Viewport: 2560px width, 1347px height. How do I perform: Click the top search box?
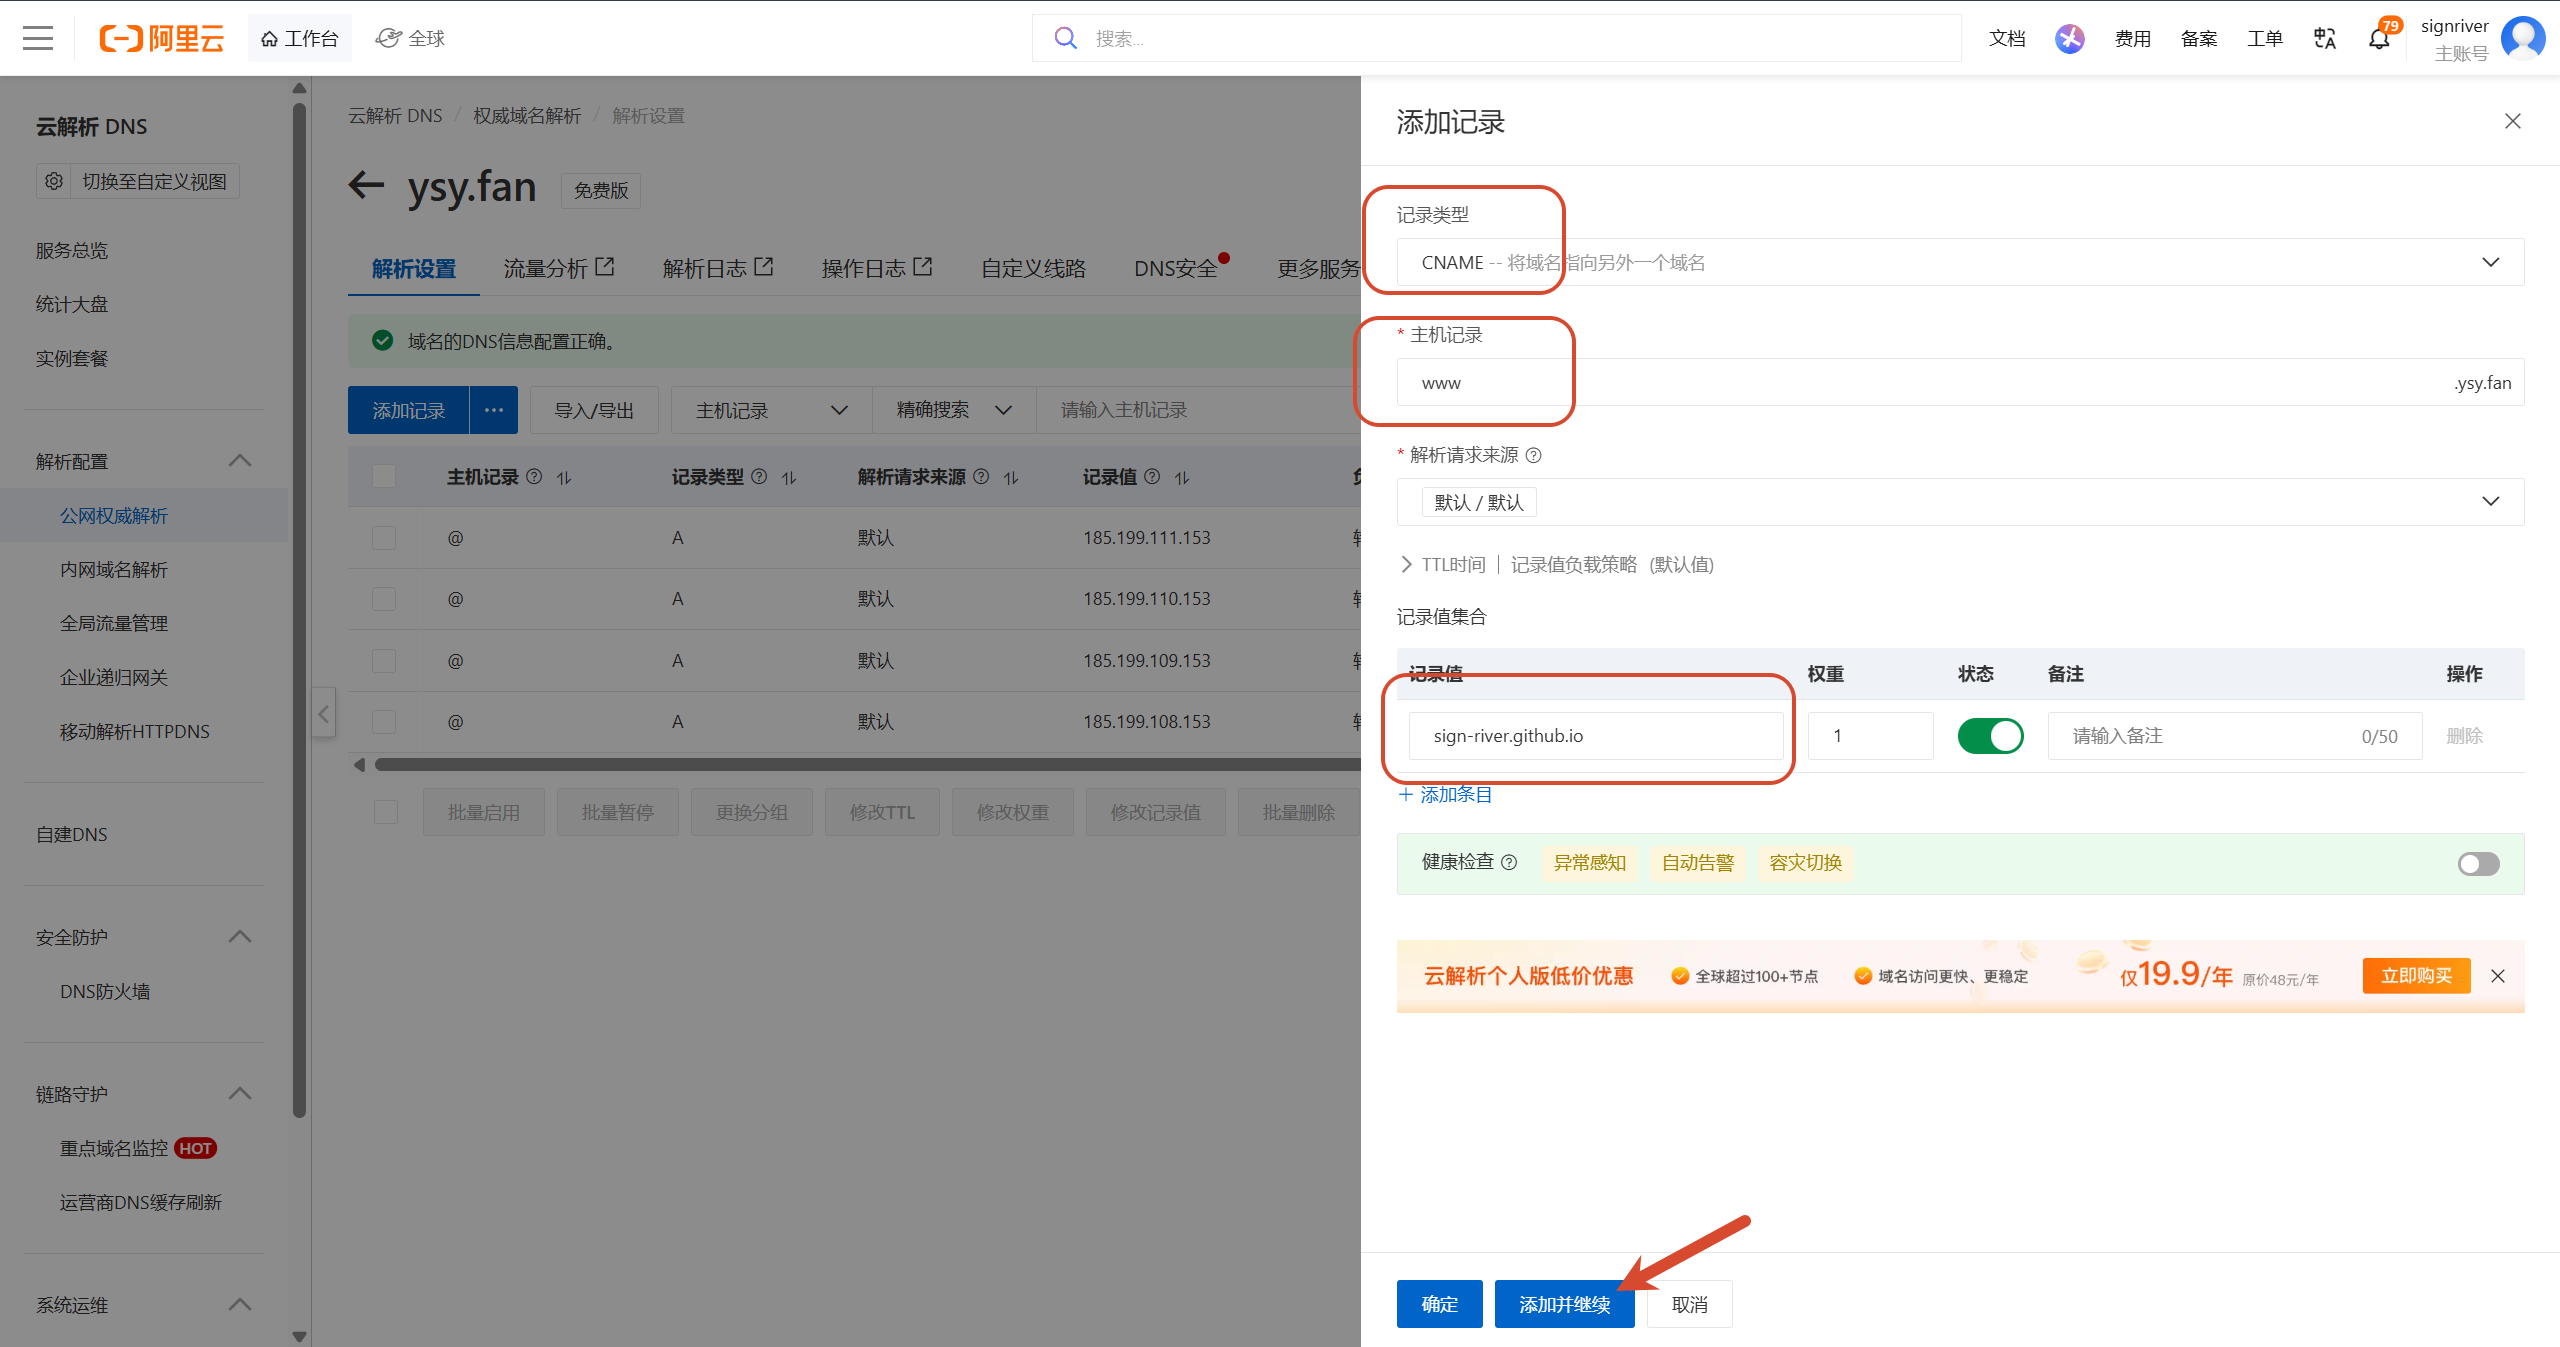point(1496,38)
